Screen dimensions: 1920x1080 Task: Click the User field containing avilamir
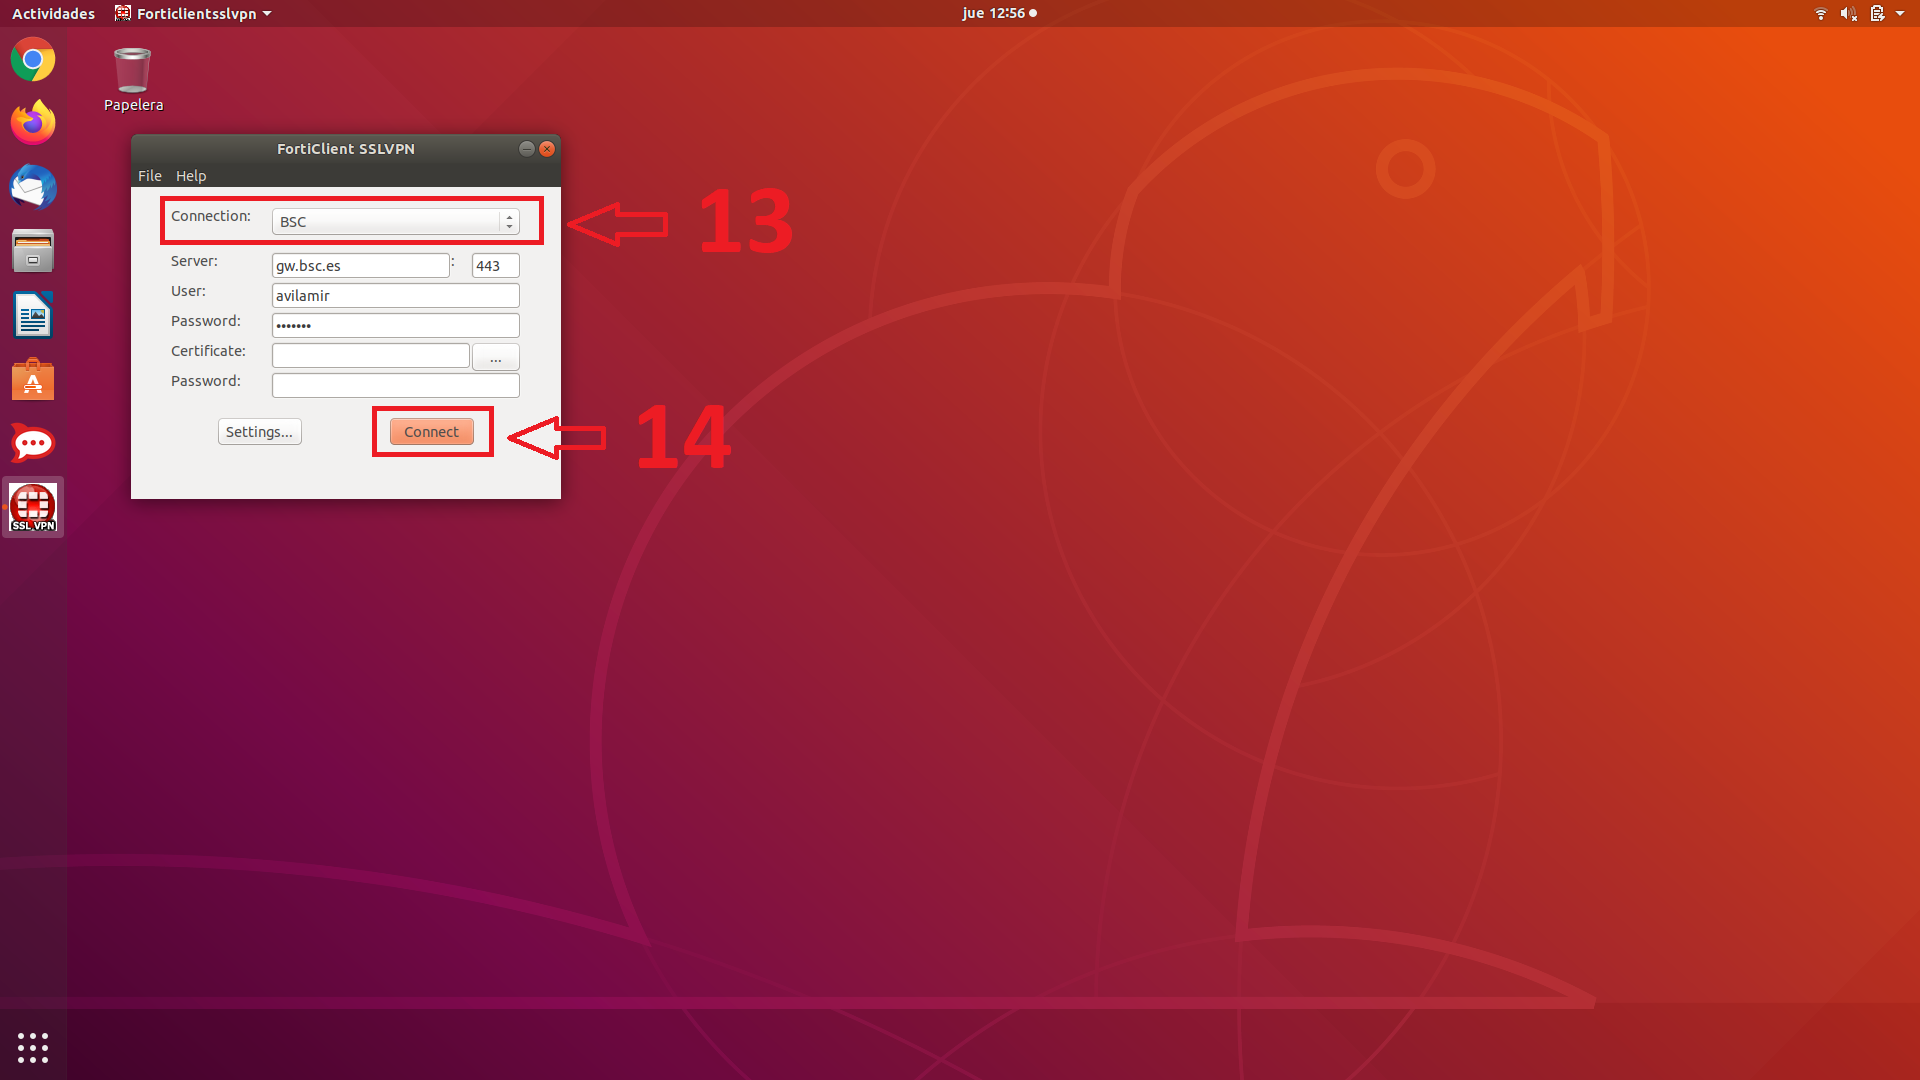click(x=395, y=296)
